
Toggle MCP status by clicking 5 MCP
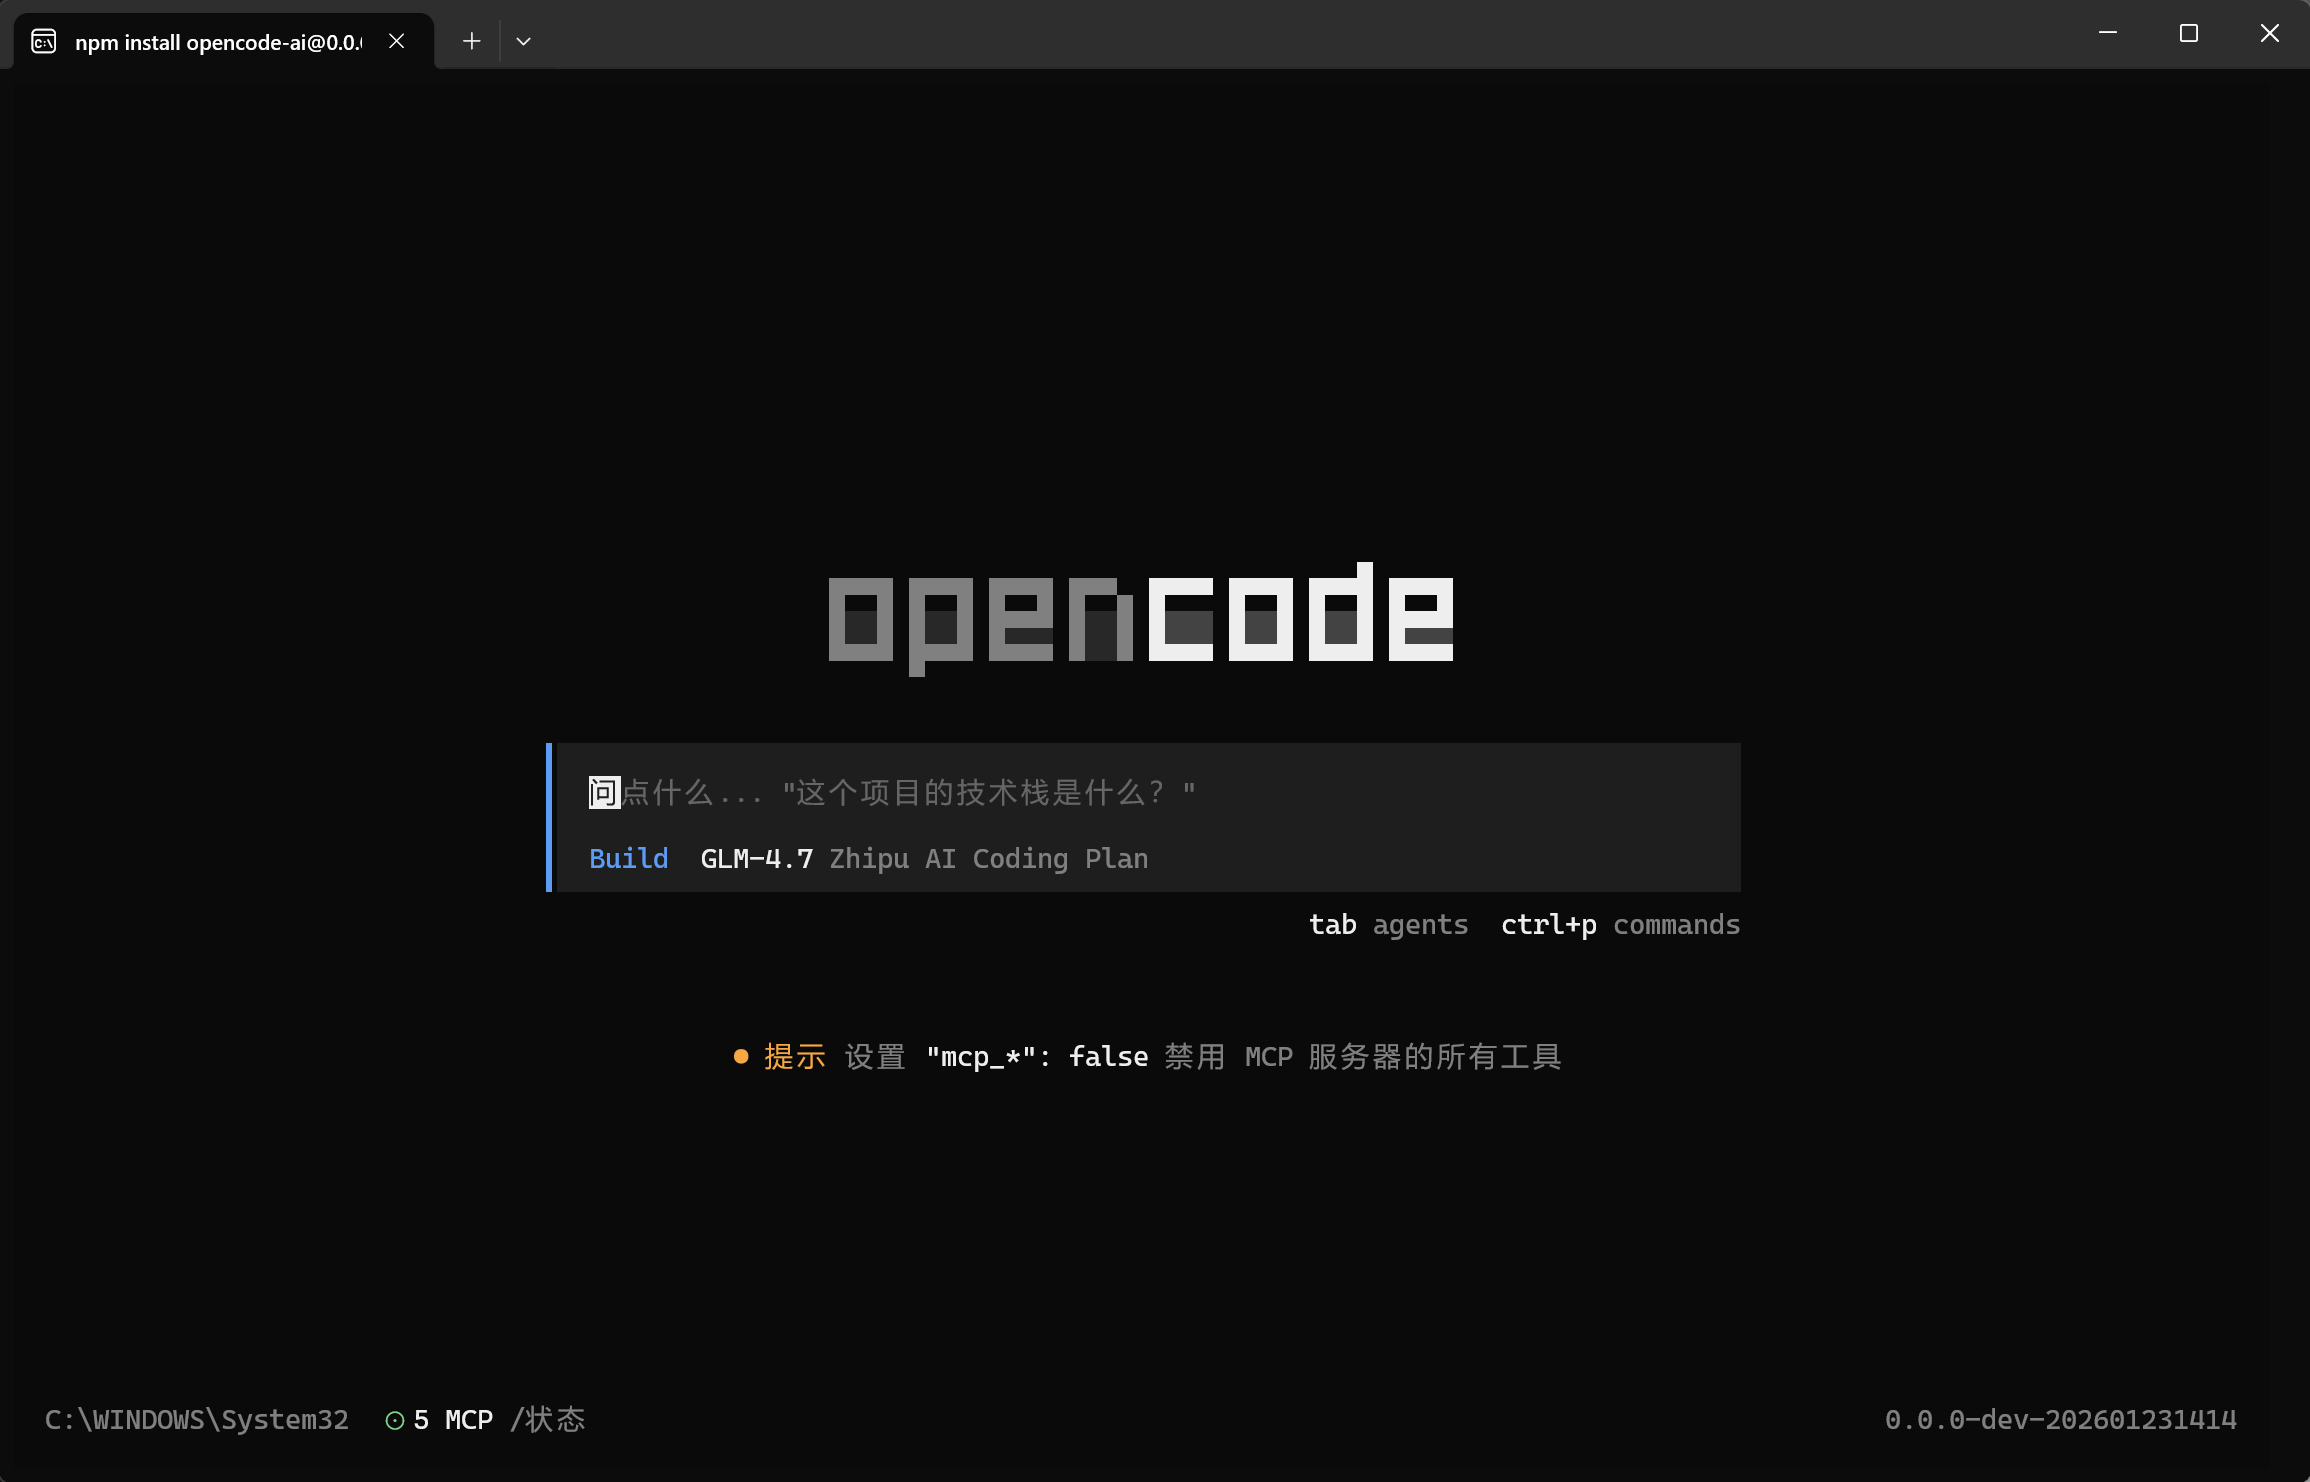(x=453, y=1419)
